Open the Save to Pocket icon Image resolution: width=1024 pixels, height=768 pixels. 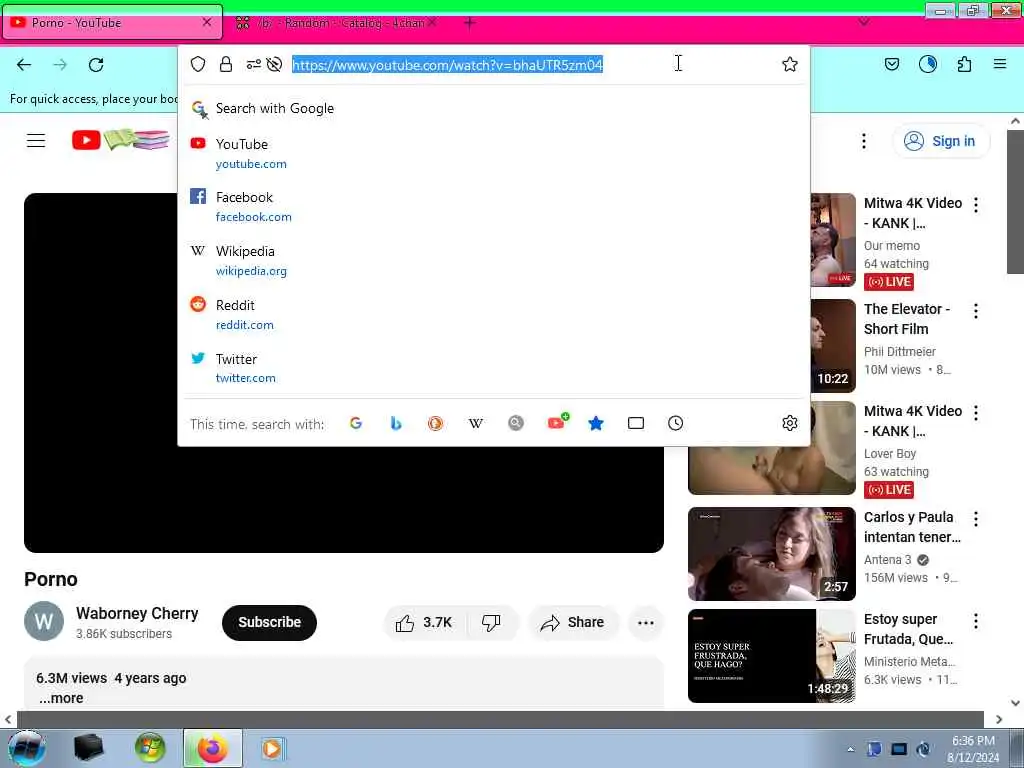[x=892, y=64]
